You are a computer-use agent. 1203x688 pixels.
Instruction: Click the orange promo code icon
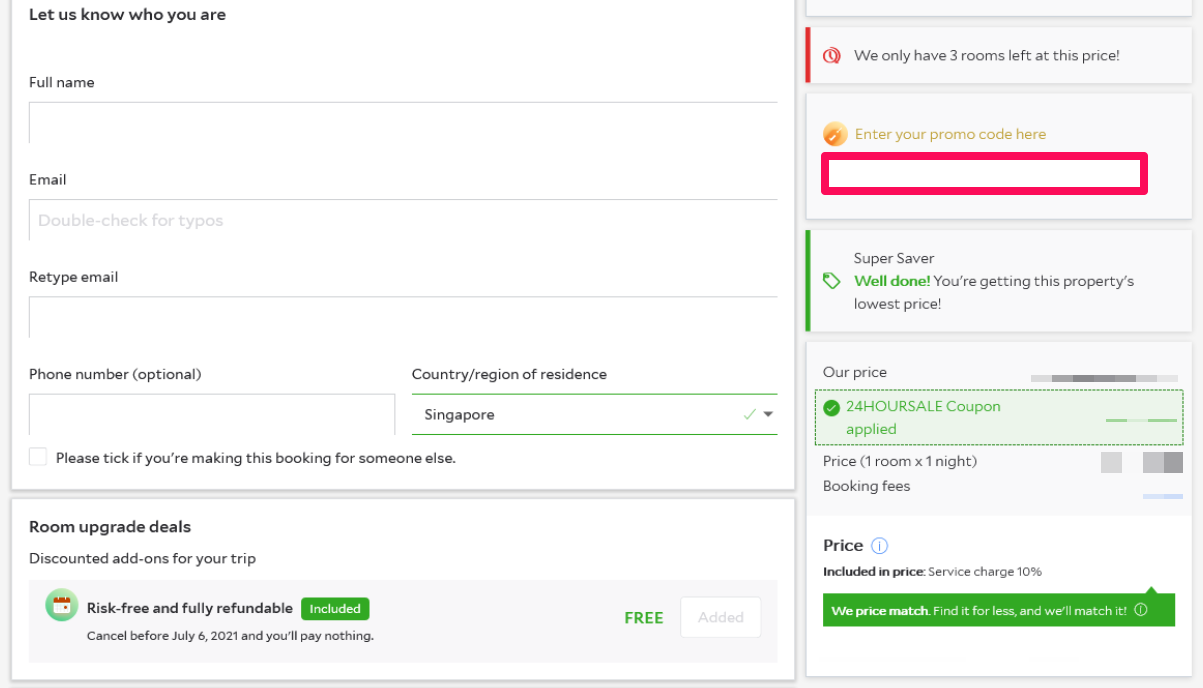[x=835, y=134]
